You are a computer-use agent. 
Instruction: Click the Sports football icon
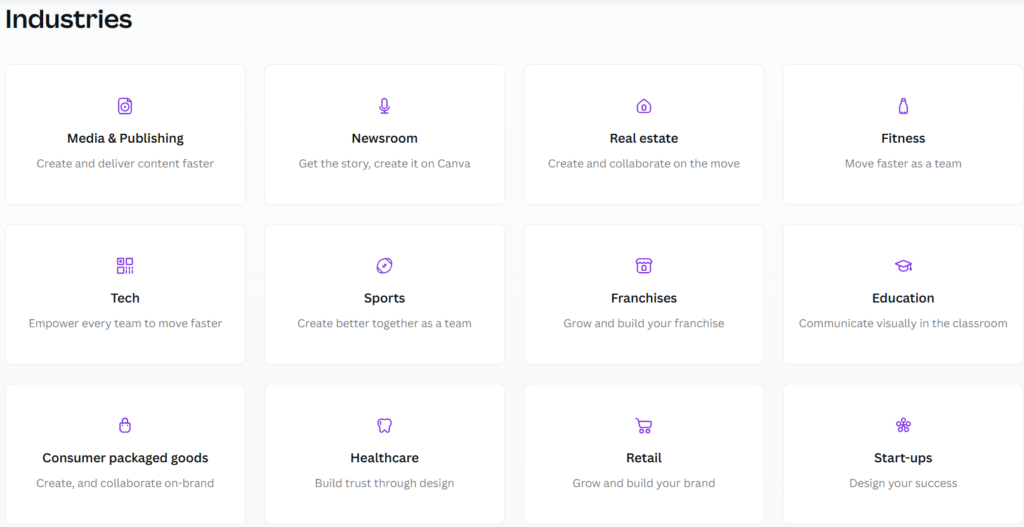click(x=384, y=266)
